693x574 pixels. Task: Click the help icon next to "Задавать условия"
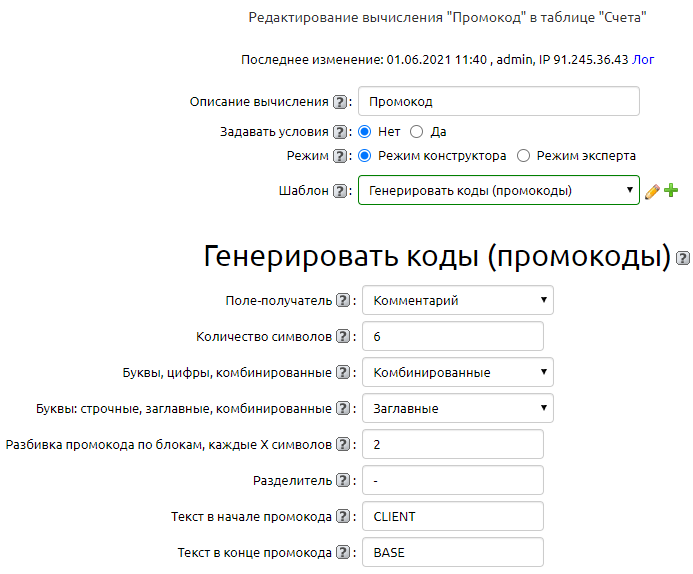(x=341, y=132)
